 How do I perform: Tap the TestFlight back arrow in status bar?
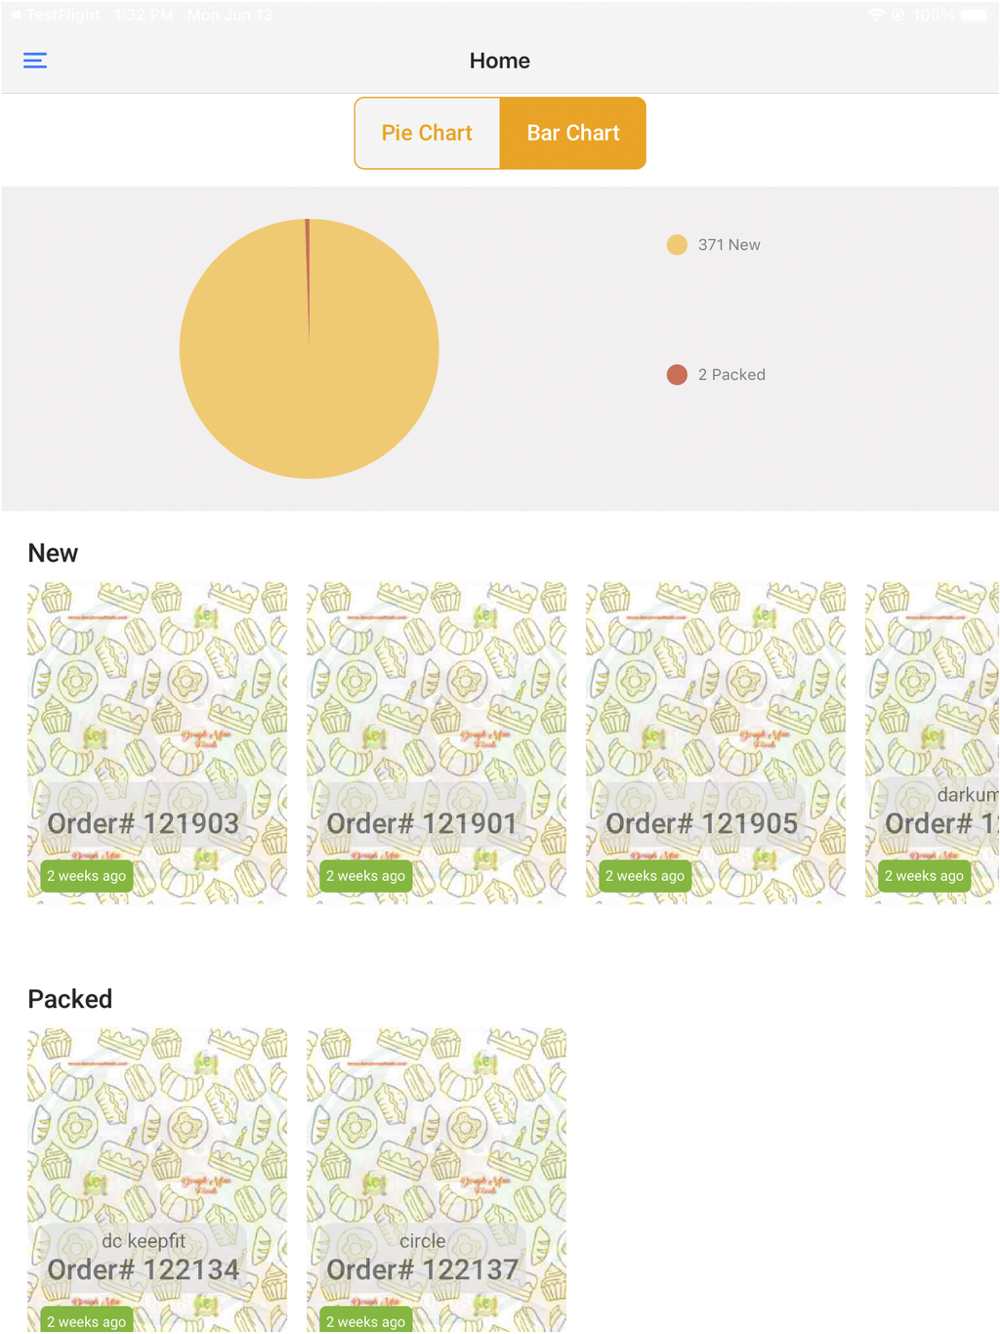pyautogui.click(x=15, y=15)
